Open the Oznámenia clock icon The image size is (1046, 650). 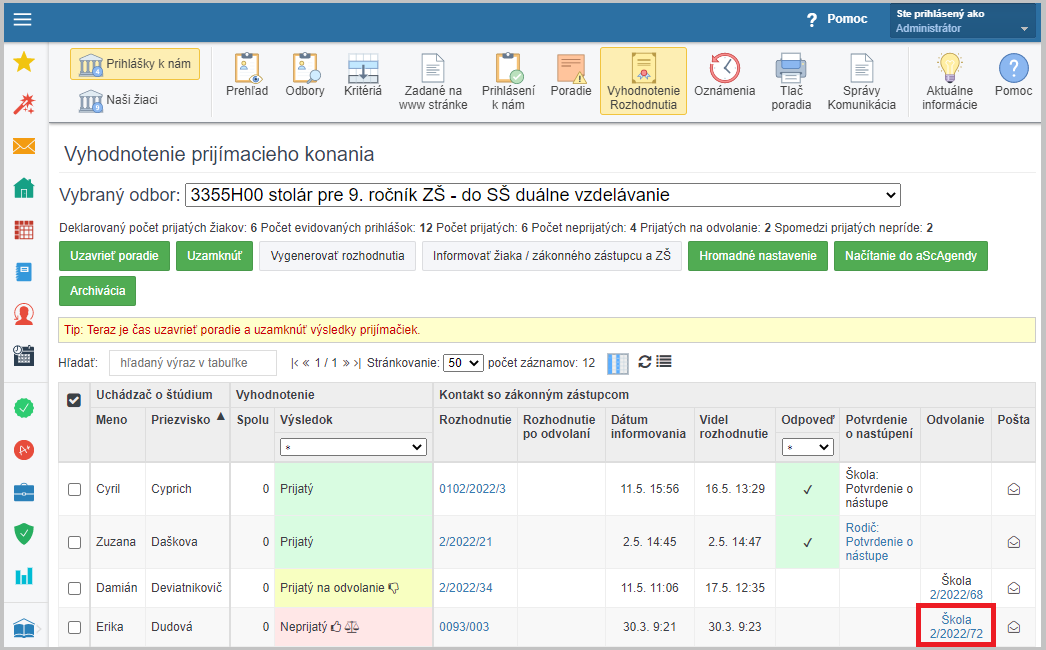click(724, 75)
